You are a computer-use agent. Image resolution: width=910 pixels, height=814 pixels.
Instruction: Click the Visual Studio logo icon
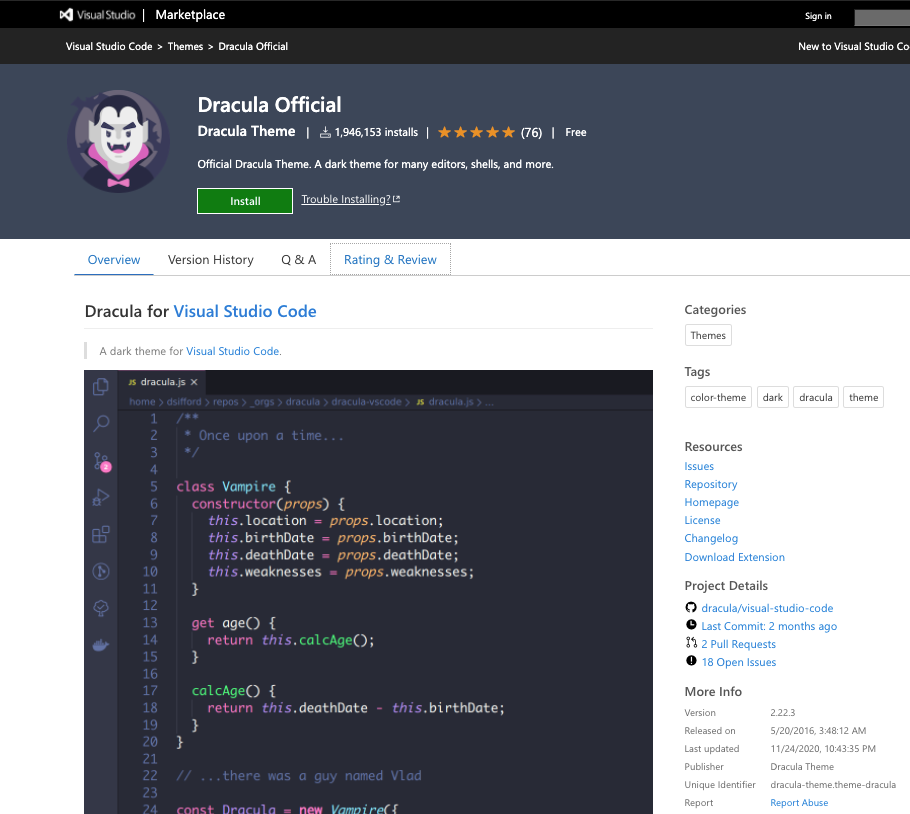click(67, 15)
